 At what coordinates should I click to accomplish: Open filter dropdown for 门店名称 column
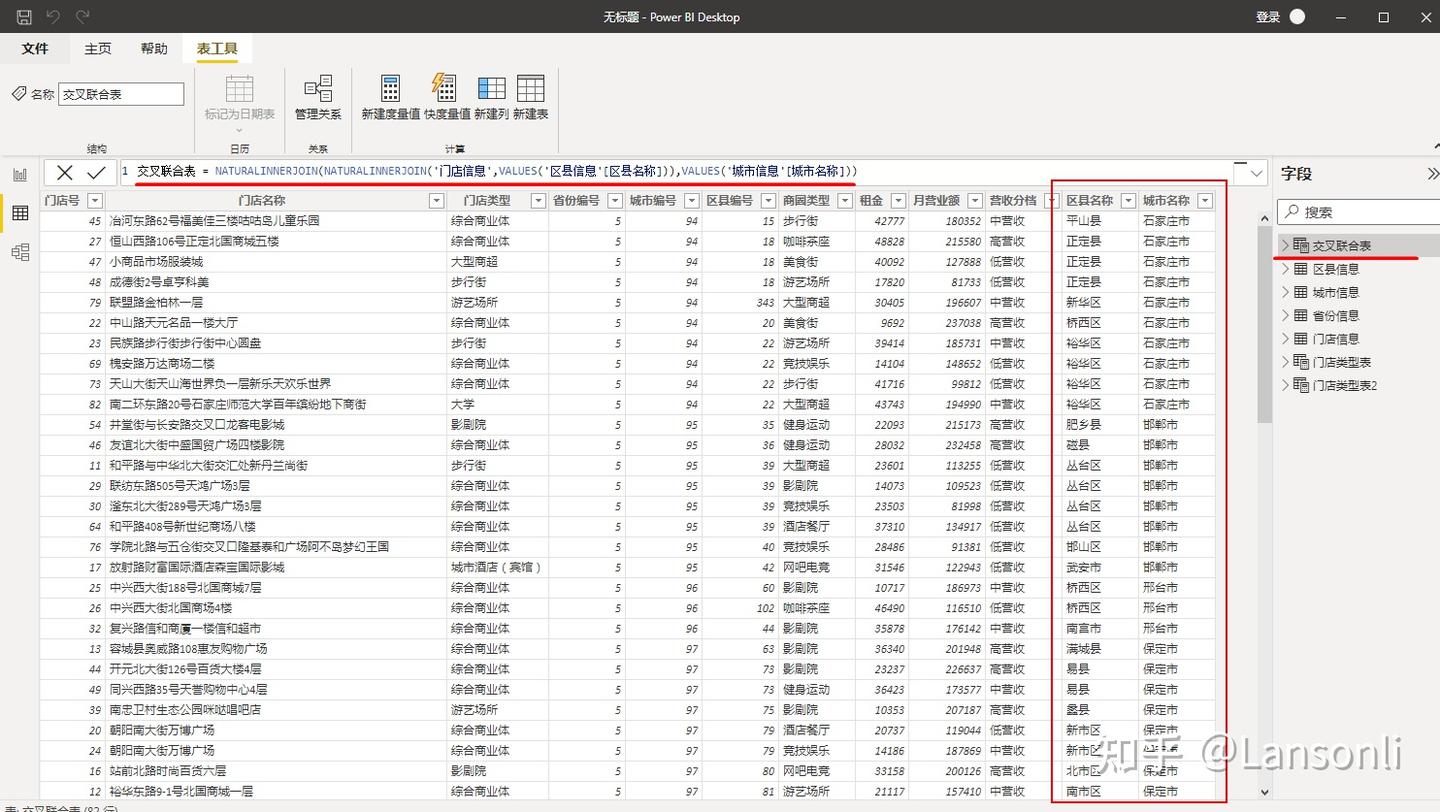[x=436, y=201]
